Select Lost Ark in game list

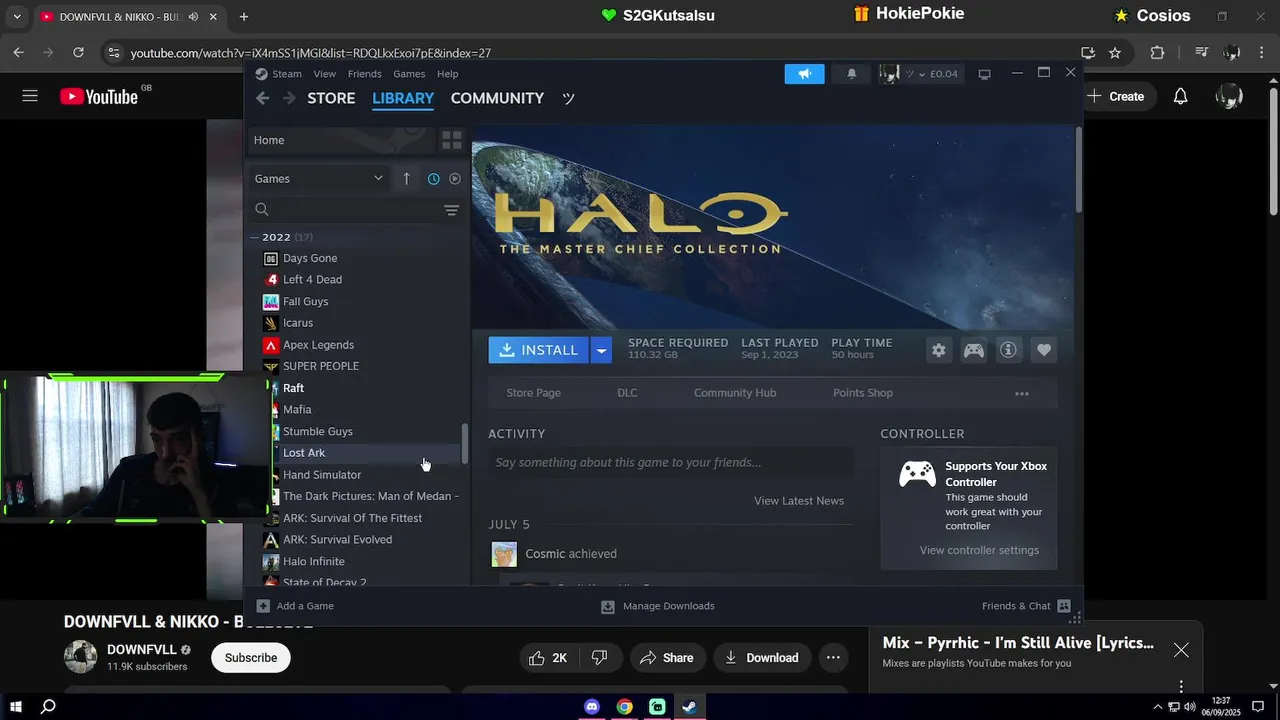304,453
